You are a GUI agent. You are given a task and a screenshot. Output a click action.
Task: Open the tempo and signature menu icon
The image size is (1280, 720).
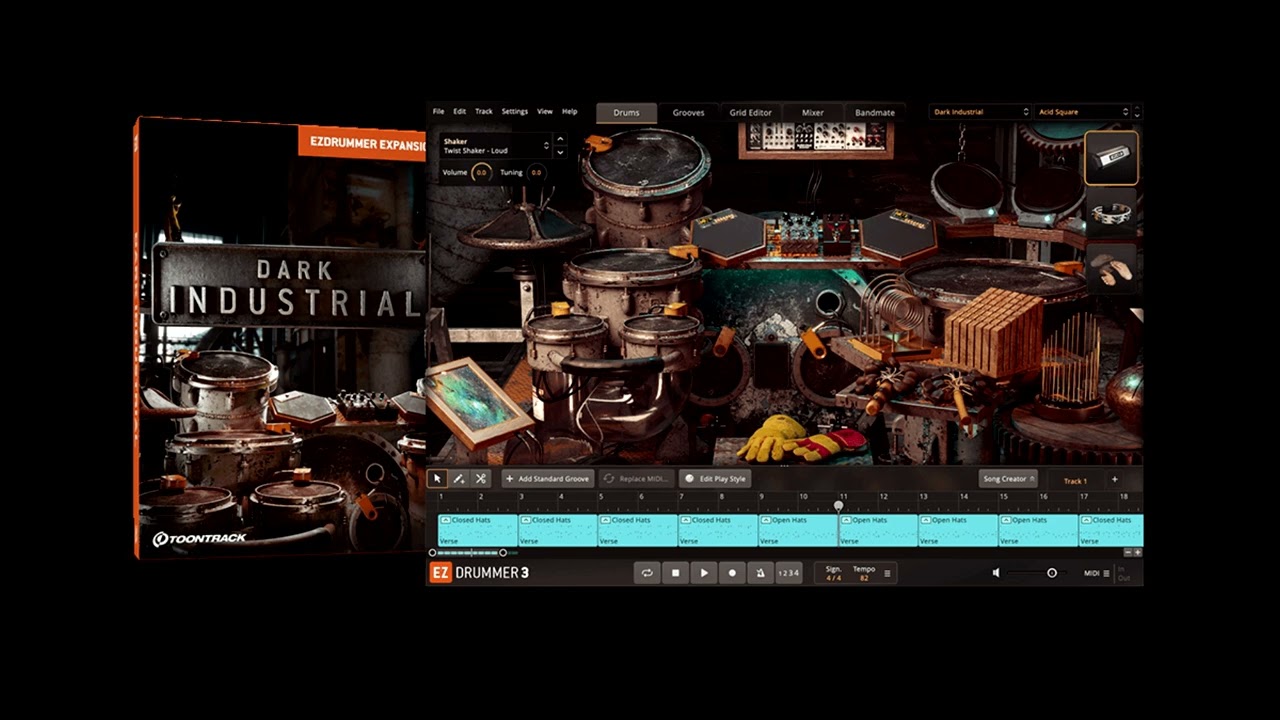(x=887, y=573)
